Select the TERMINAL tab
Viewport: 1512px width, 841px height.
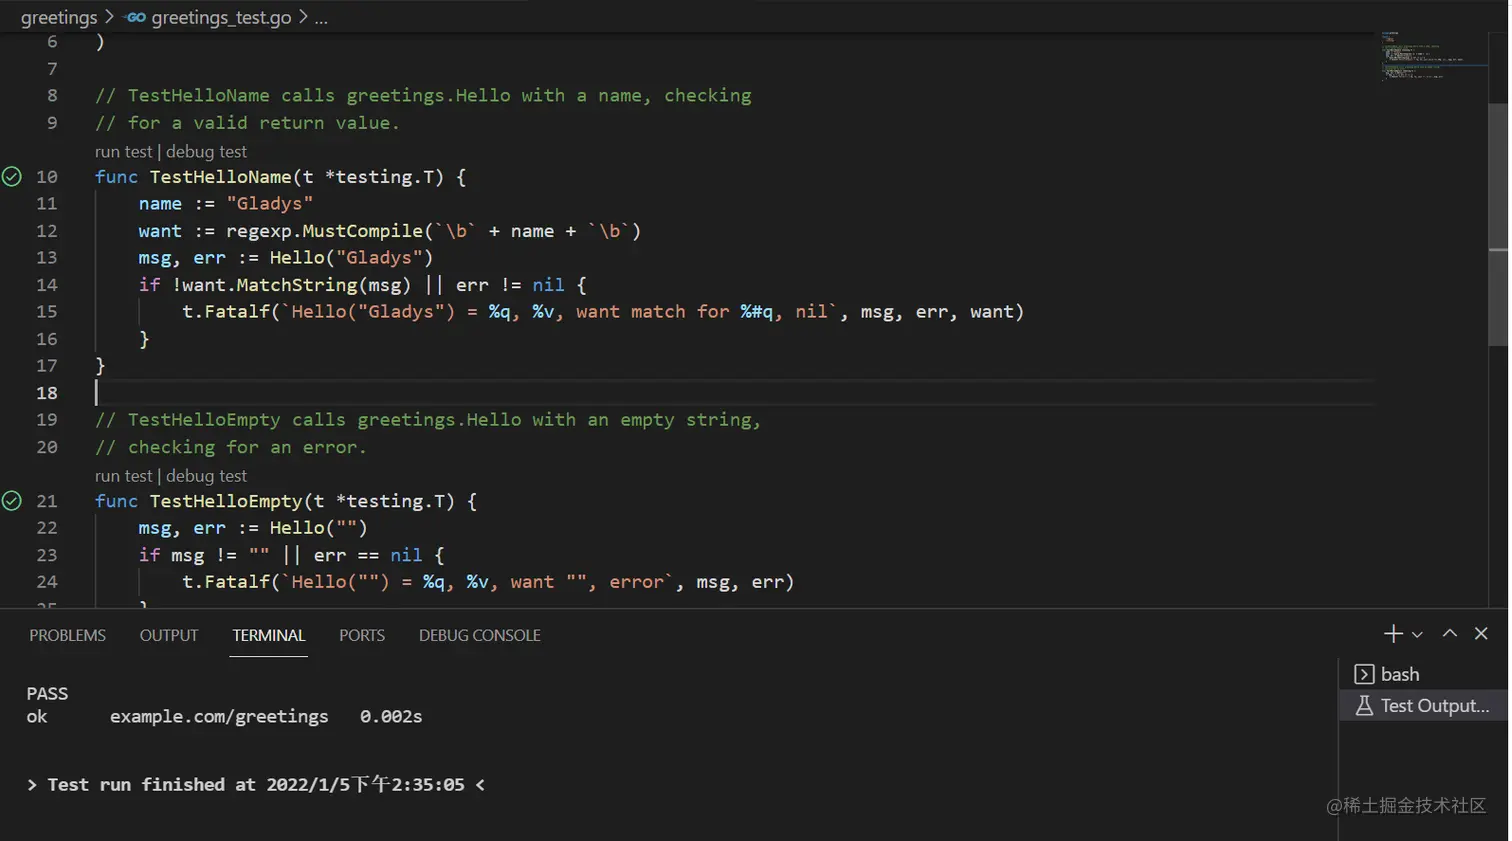269,635
